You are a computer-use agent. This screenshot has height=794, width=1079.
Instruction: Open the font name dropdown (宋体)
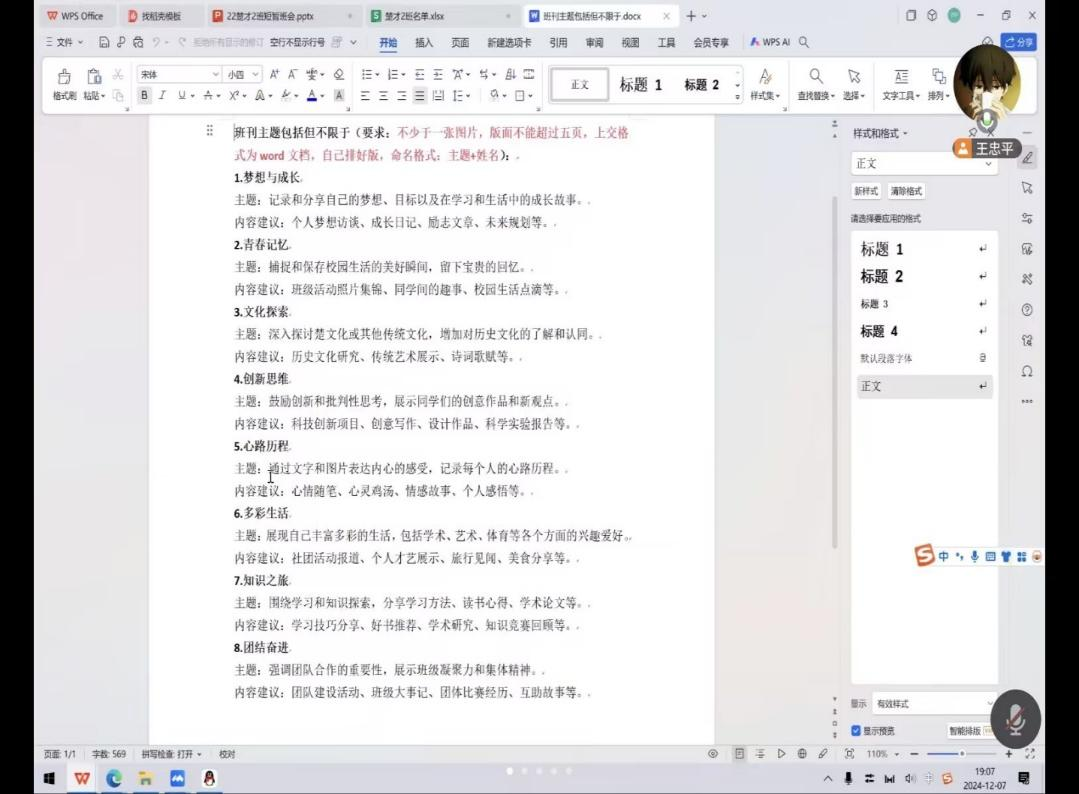(x=179, y=75)
